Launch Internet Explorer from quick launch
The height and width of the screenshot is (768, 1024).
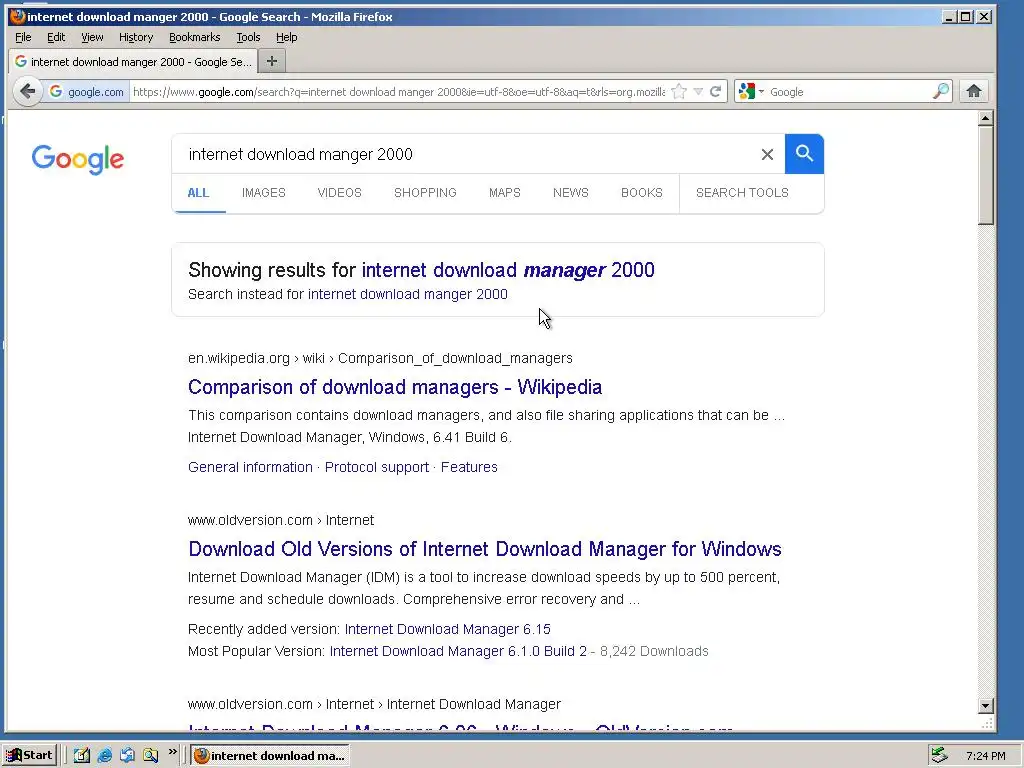[x=104, y=755]
